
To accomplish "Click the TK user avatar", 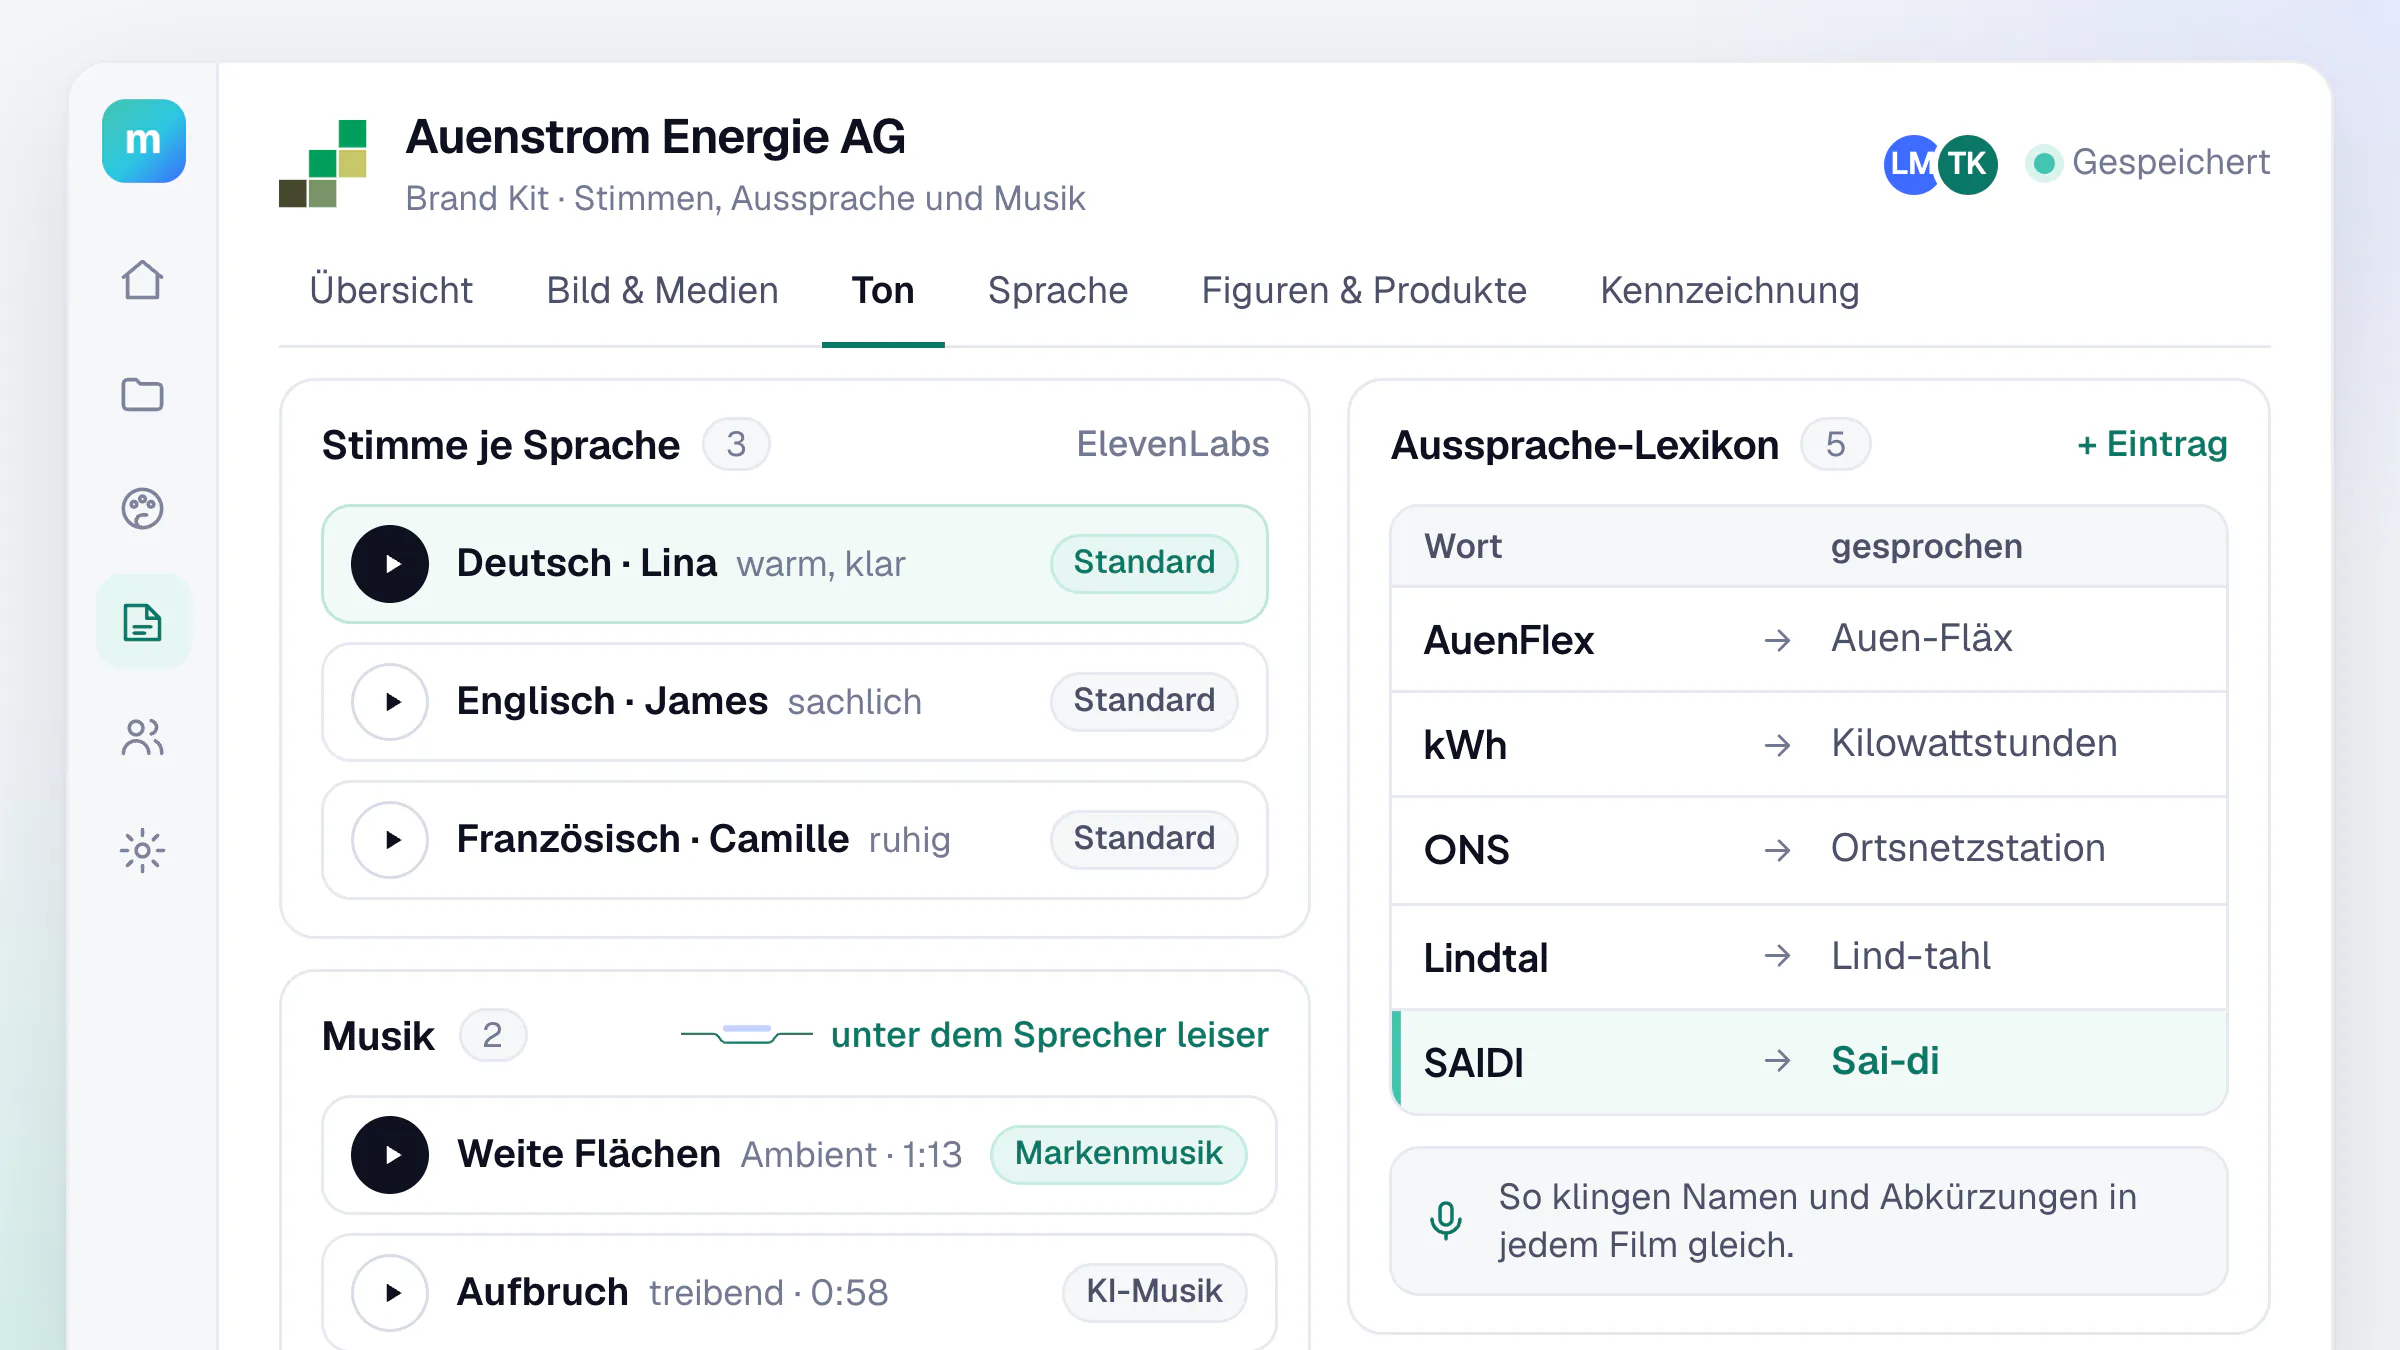I will point(1968,164).
